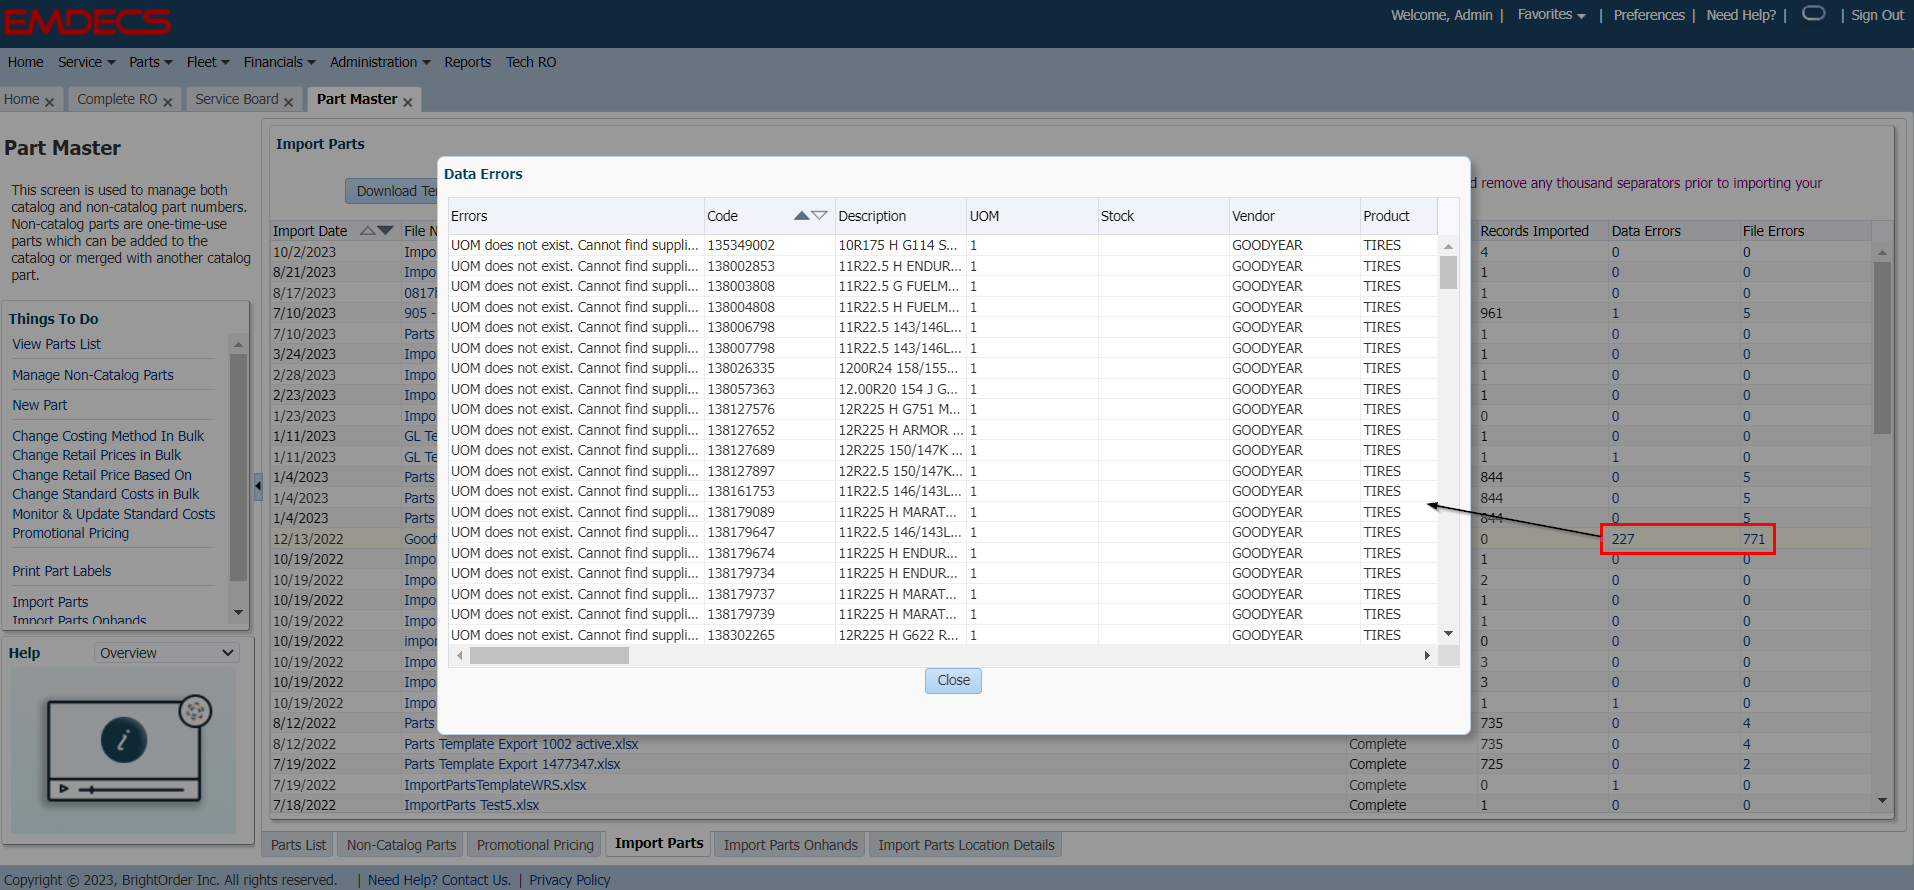
Task: Open Reports in the menu bar
Action: (468, 62)
